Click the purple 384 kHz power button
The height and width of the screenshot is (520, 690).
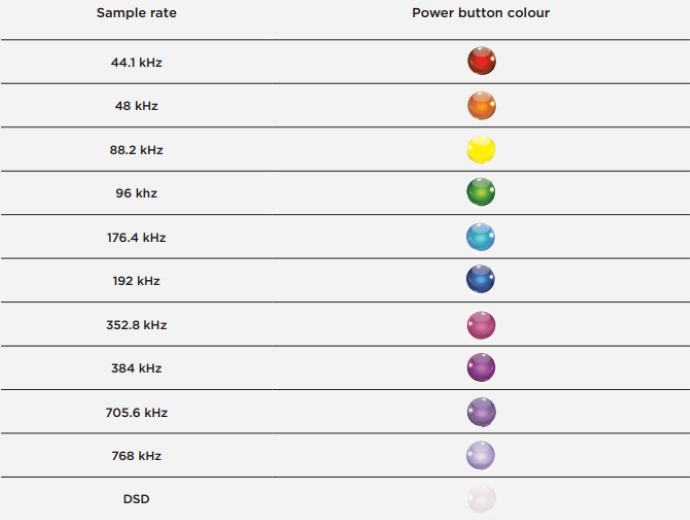pyautogui.click(x=481, y=367)
